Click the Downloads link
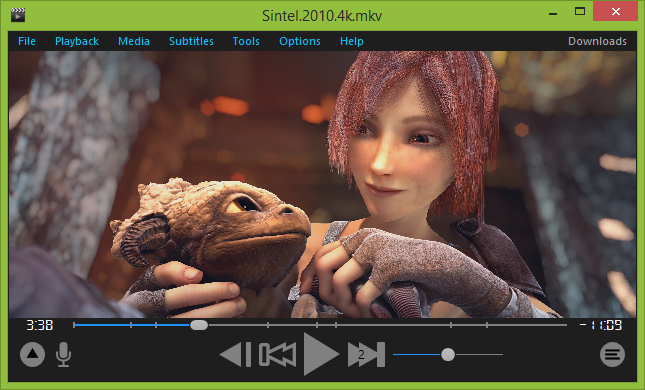The image size is (645, 390). coord(597,41)
